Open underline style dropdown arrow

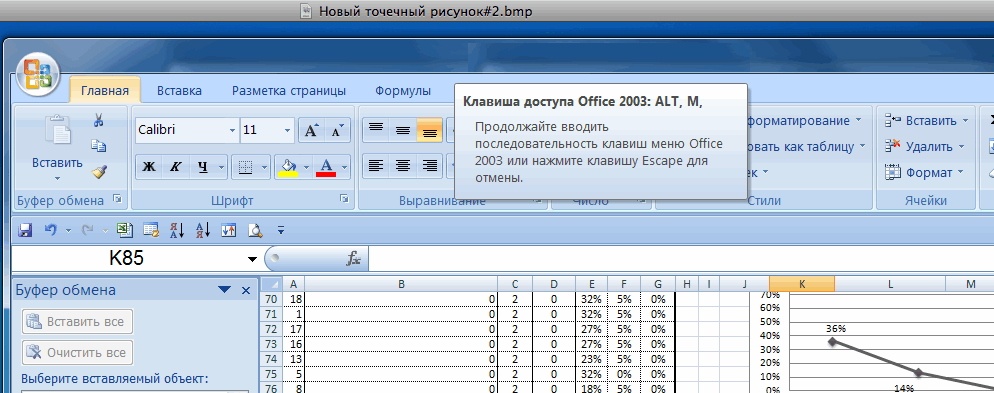pyautogui.click(x=221, y=167)
